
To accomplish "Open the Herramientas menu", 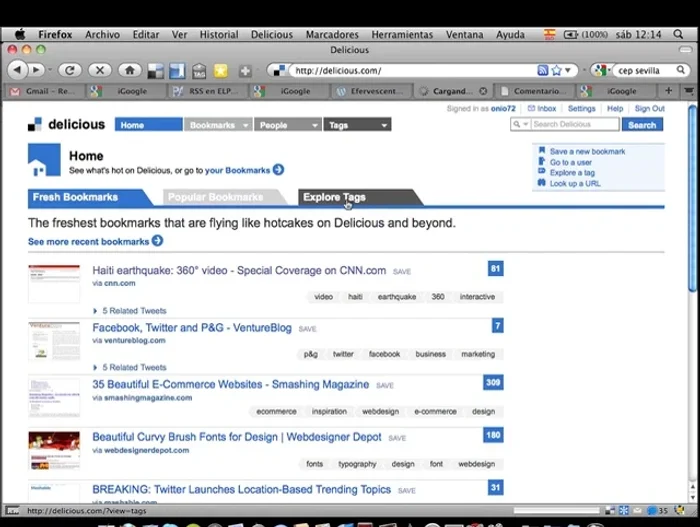I will (x=402, y=34).
